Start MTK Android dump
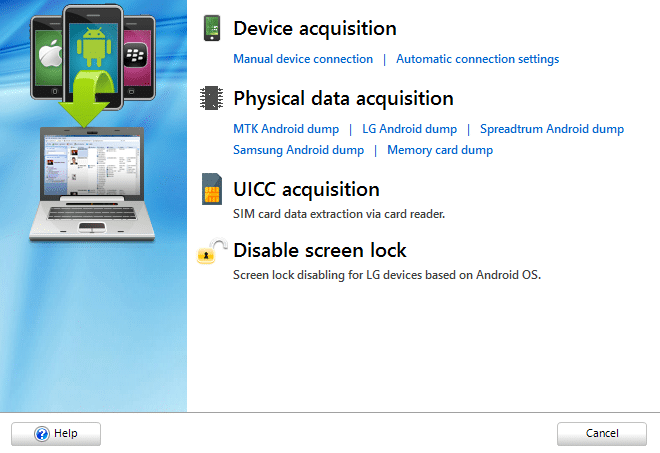 [286, 129]
